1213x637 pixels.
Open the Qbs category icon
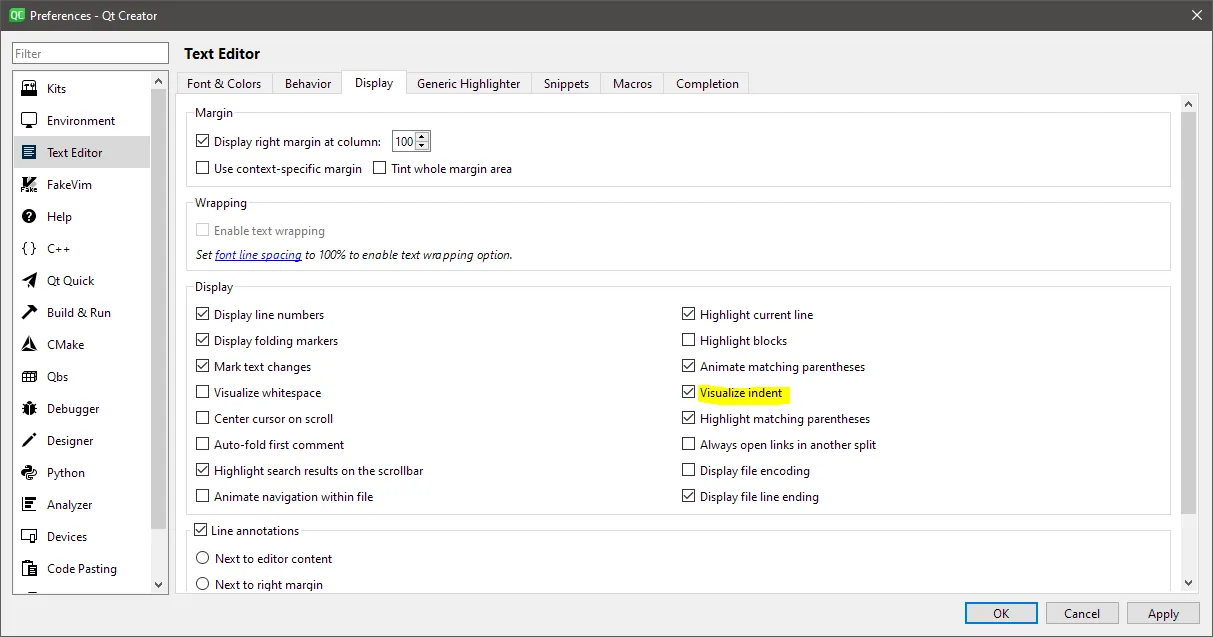[x=29, y=376]
